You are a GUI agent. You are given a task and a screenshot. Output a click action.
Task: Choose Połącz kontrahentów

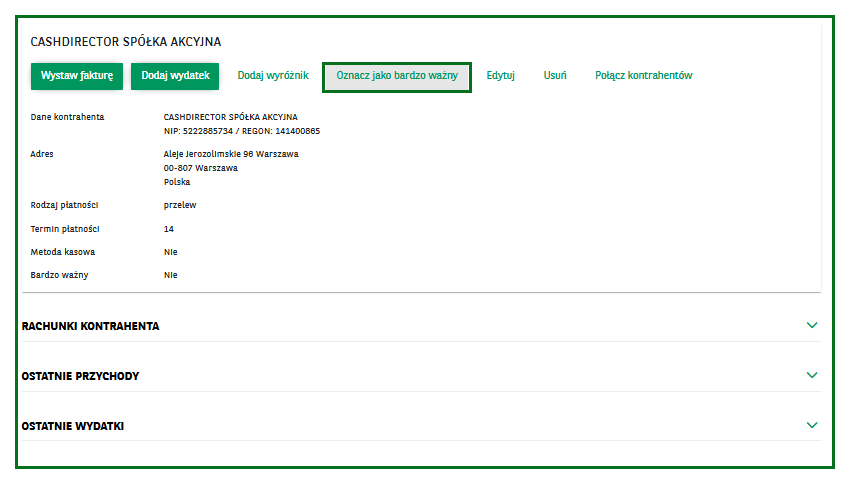tap(644, 76)
